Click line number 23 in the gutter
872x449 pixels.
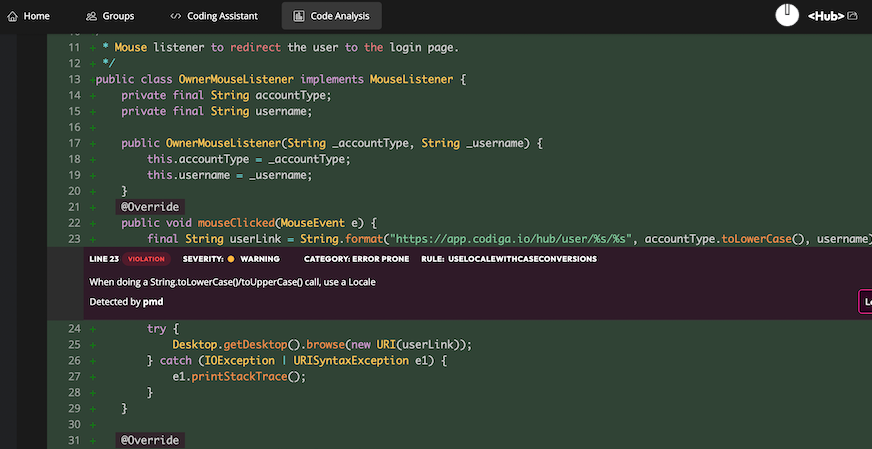73,239
